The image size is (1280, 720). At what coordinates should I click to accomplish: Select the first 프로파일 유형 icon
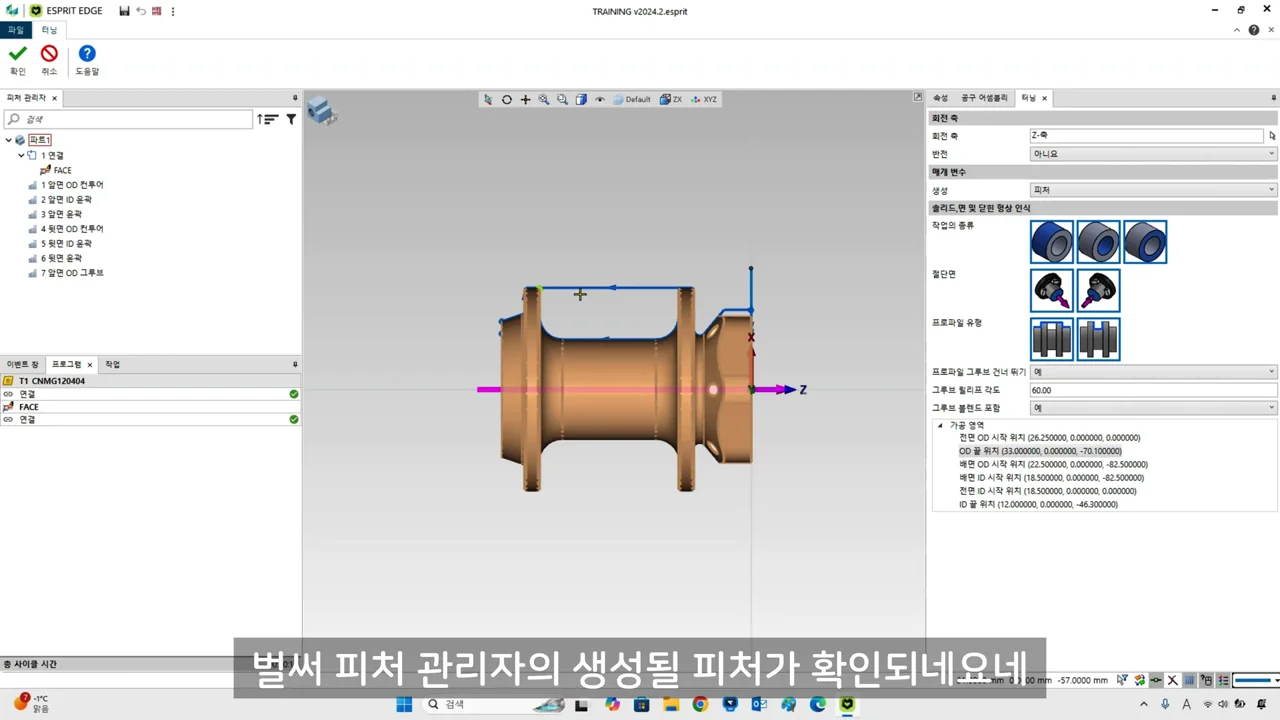(1052, 339)
